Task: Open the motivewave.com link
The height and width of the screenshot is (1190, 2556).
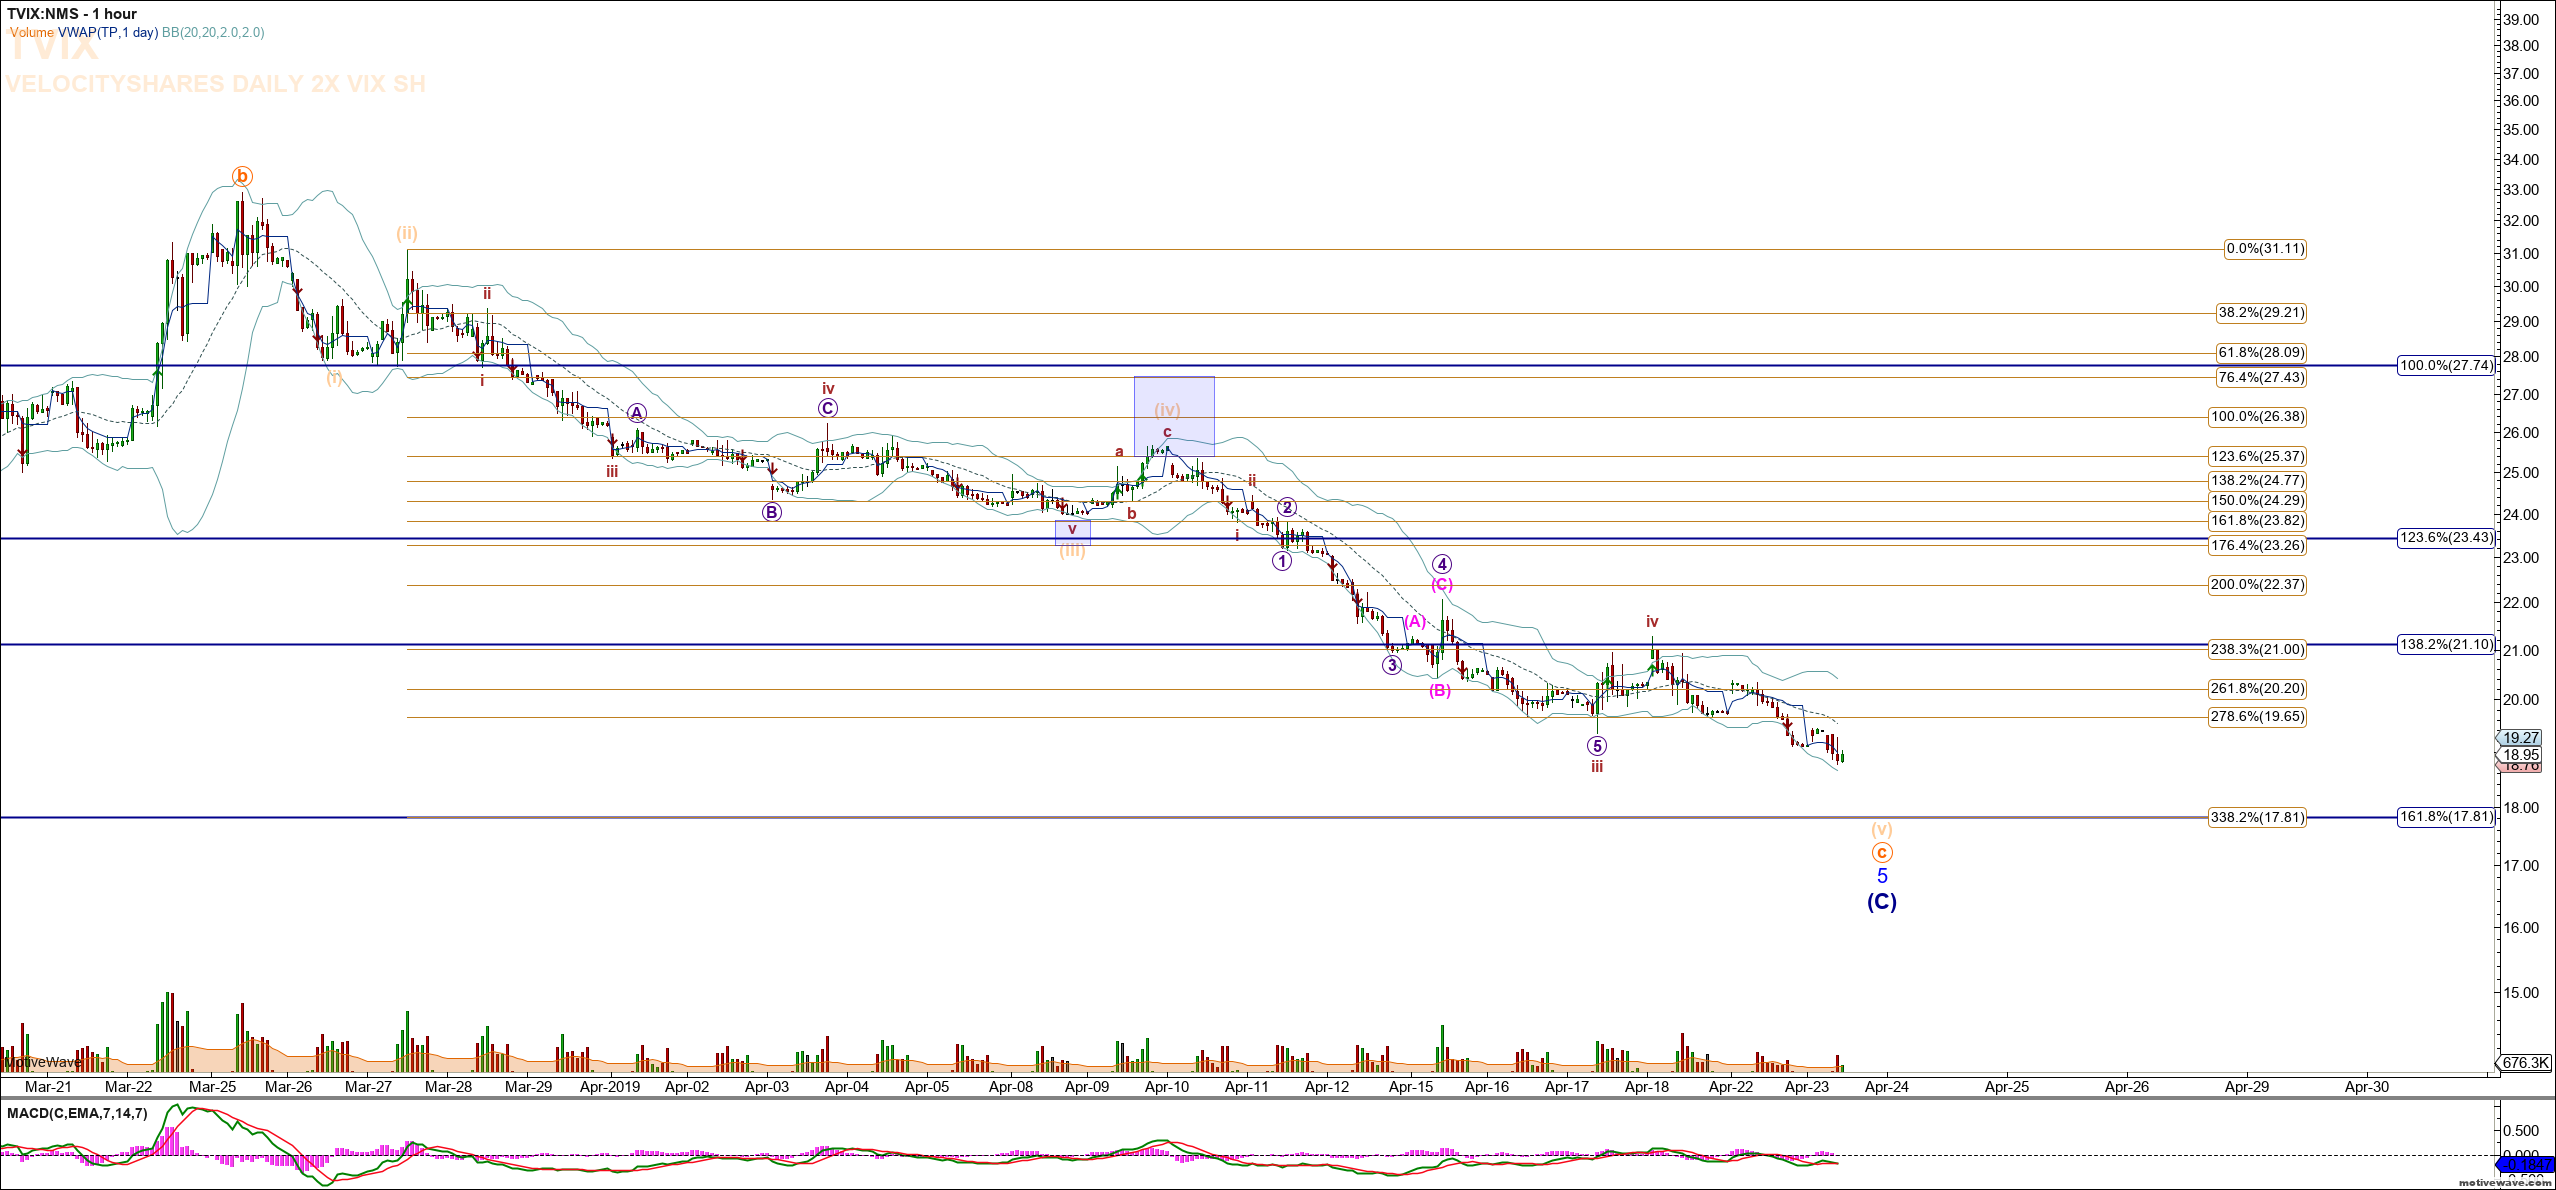Action: click(x=2504, y=1182)
